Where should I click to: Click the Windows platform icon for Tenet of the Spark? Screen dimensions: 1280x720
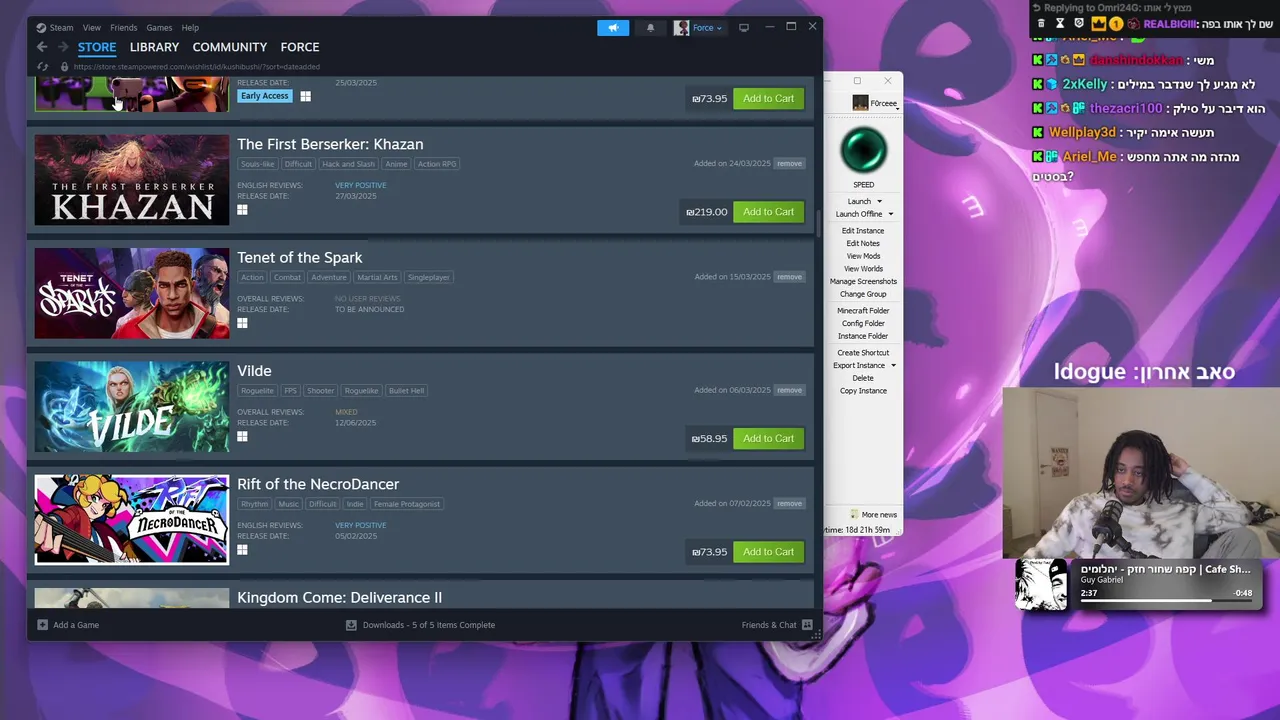(242, 323)
